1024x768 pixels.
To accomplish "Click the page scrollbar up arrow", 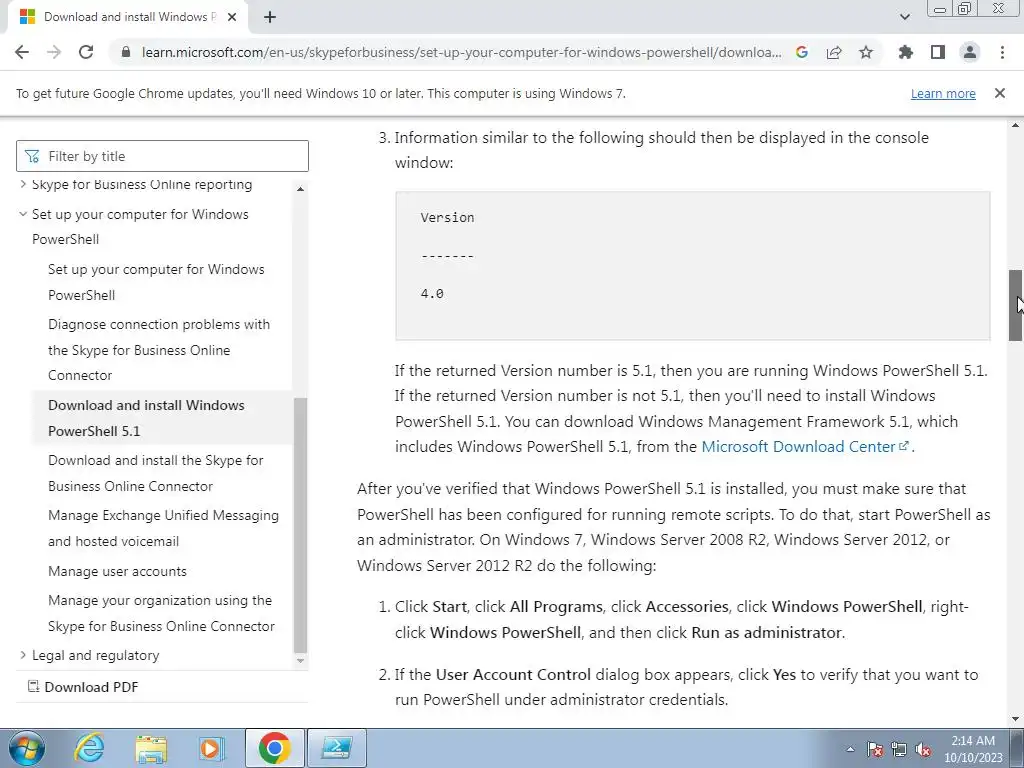I will pyautogui.click(x=1016, y=125).
